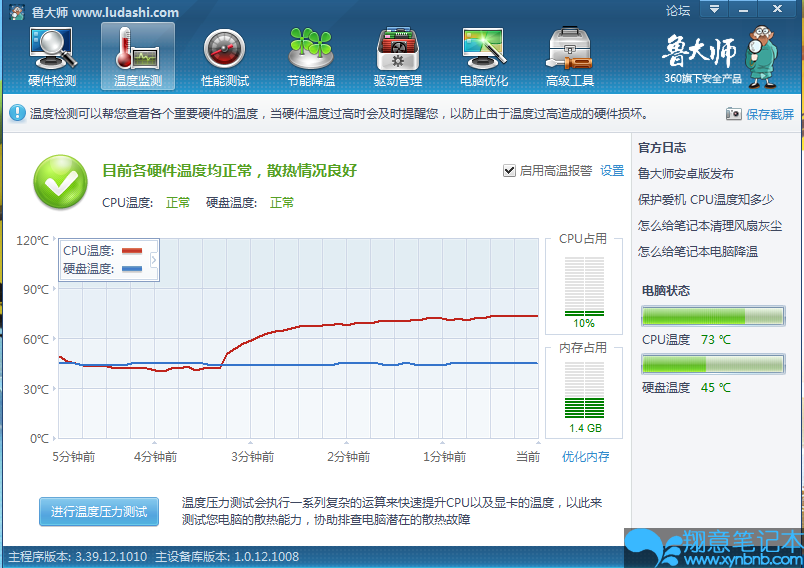Expand the chart legend arrow
This screenshot has height=568, width=804.
pos(153,260)
